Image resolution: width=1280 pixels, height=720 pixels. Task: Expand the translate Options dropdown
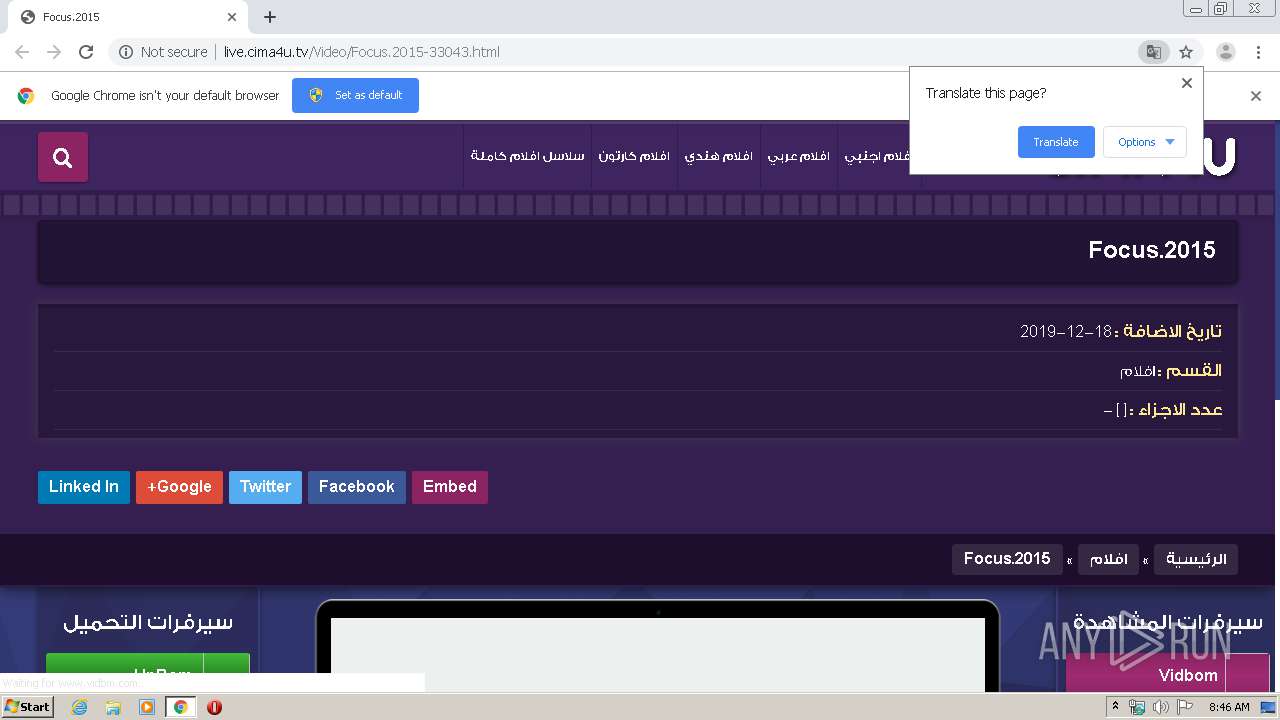(1145, 142)
